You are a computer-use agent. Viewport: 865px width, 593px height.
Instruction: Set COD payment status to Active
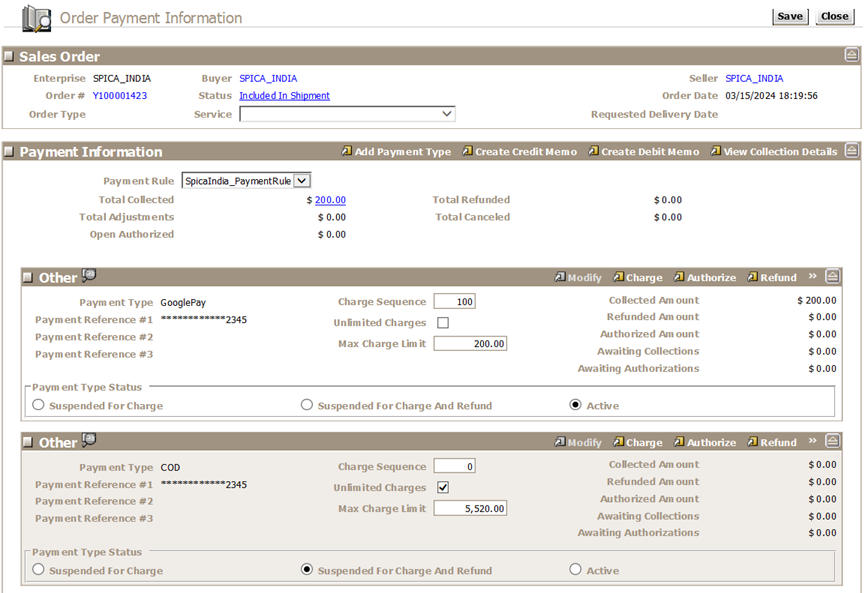click(x=575, y=570)
